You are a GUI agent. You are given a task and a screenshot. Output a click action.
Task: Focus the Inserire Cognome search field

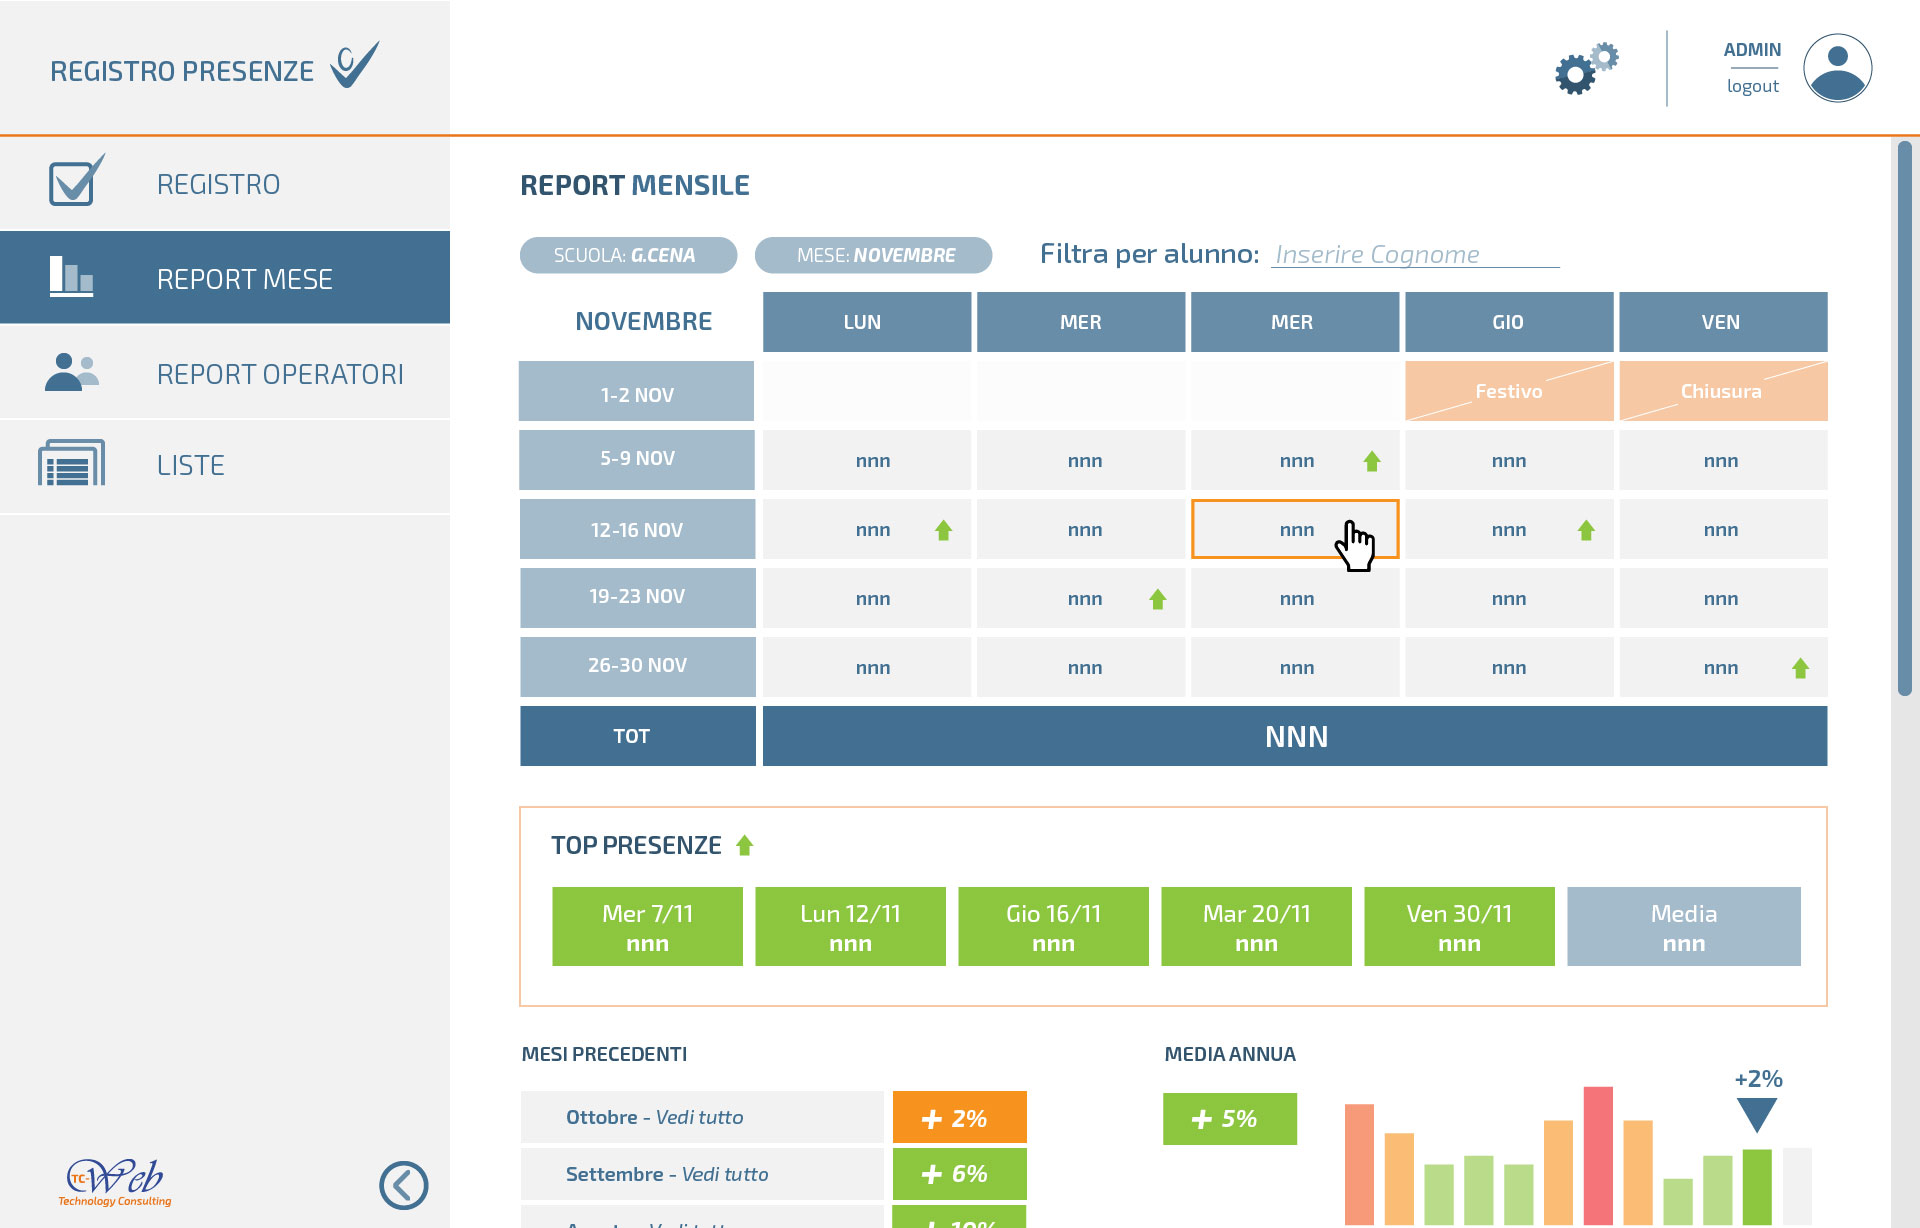point(1416,255)
